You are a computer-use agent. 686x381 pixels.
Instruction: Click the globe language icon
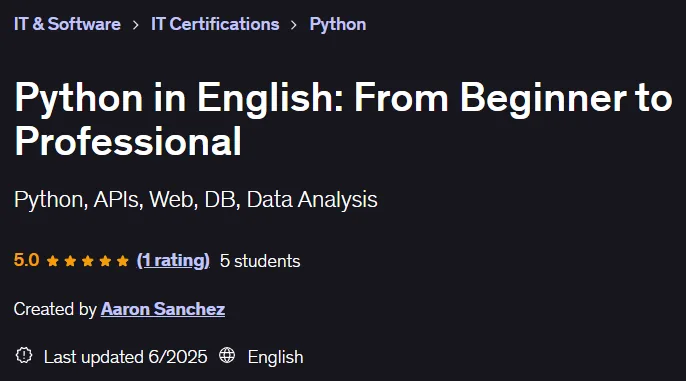(227, 355)
